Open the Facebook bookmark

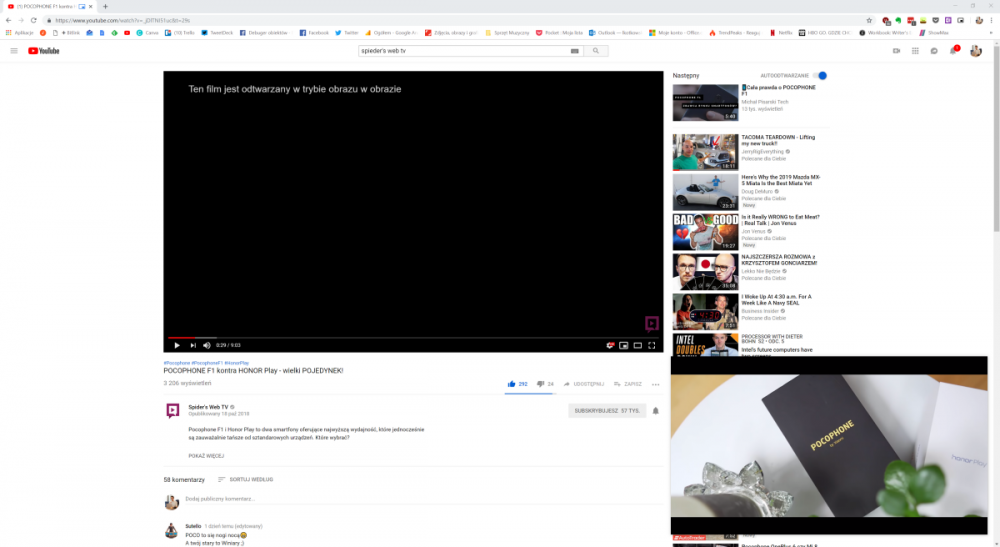tap(314, 33)
